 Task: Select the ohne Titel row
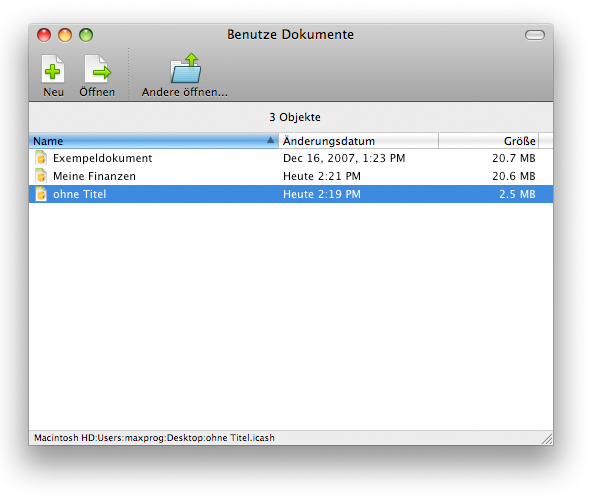291,194
